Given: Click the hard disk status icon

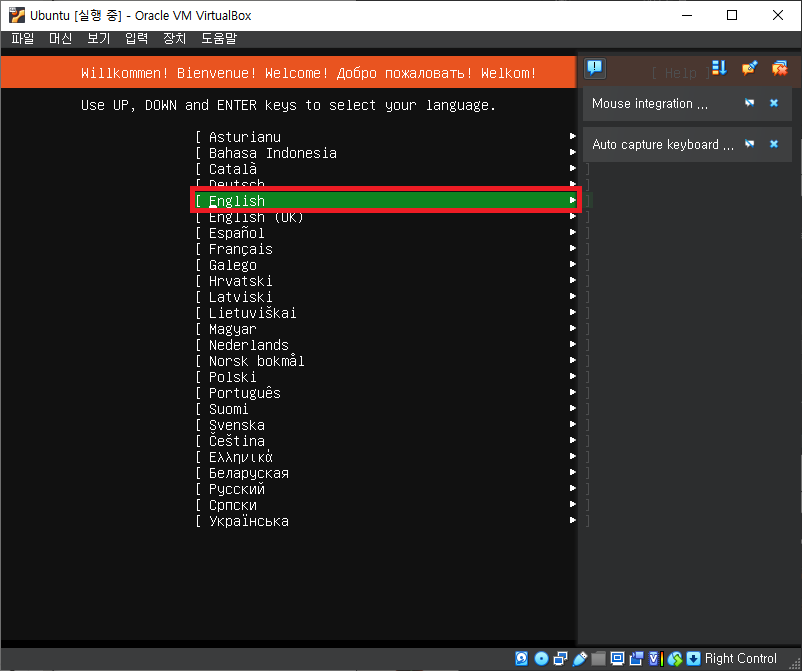Looking at the screenshot, I should [x=521, y=658].
